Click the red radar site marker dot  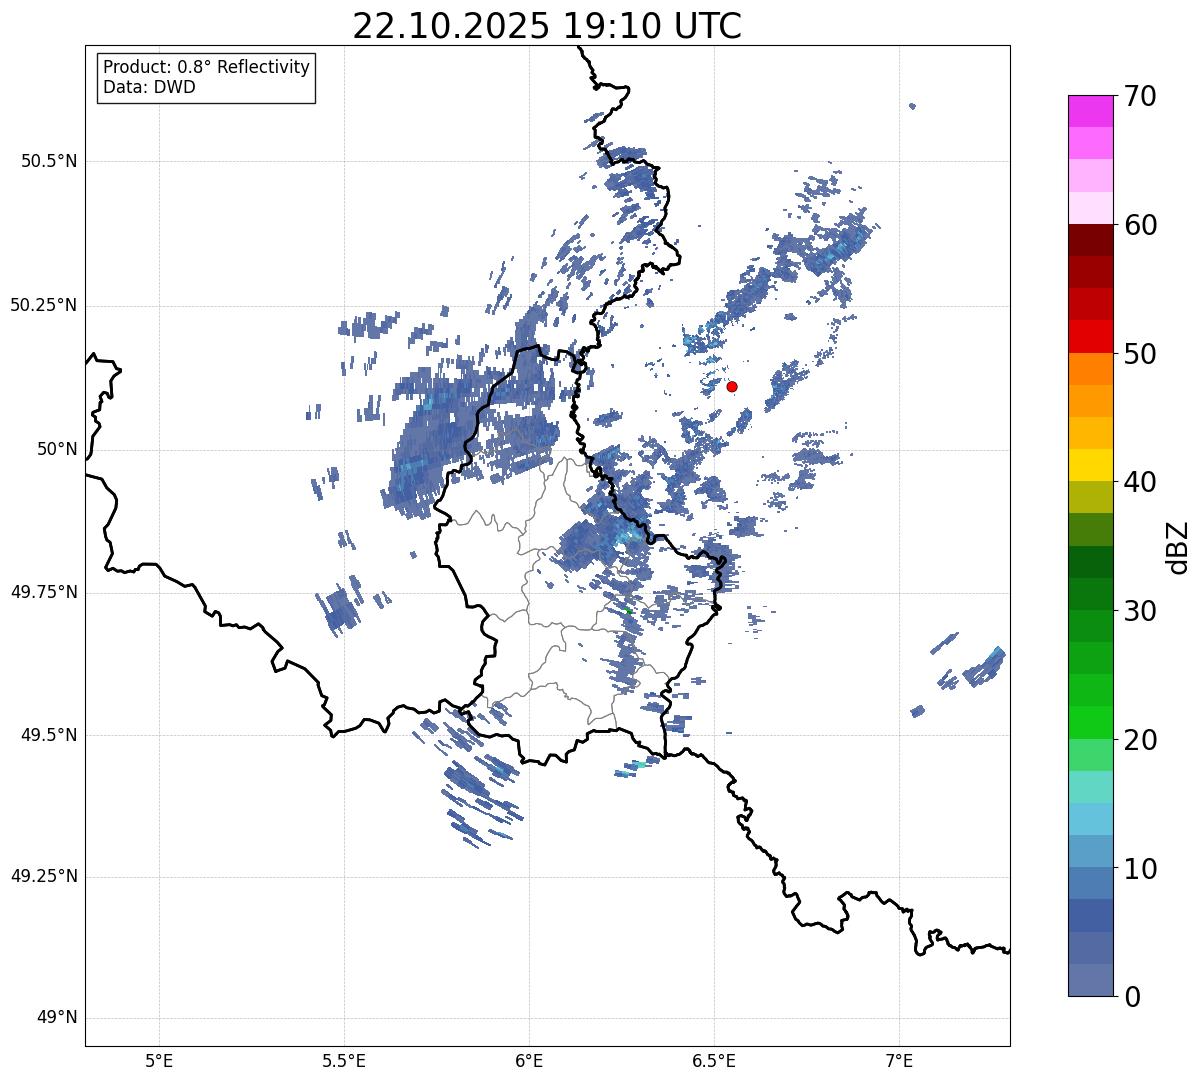click(x=732, y=386)
